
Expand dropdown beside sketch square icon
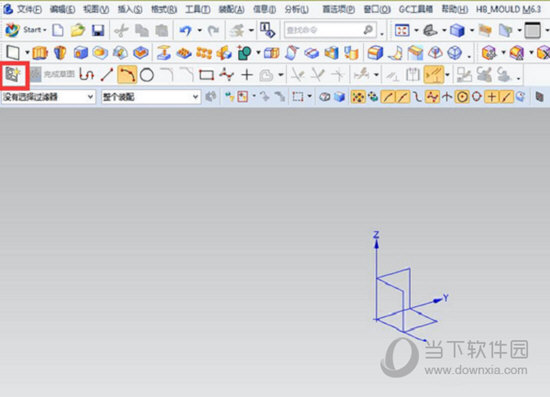coord(27,53)
